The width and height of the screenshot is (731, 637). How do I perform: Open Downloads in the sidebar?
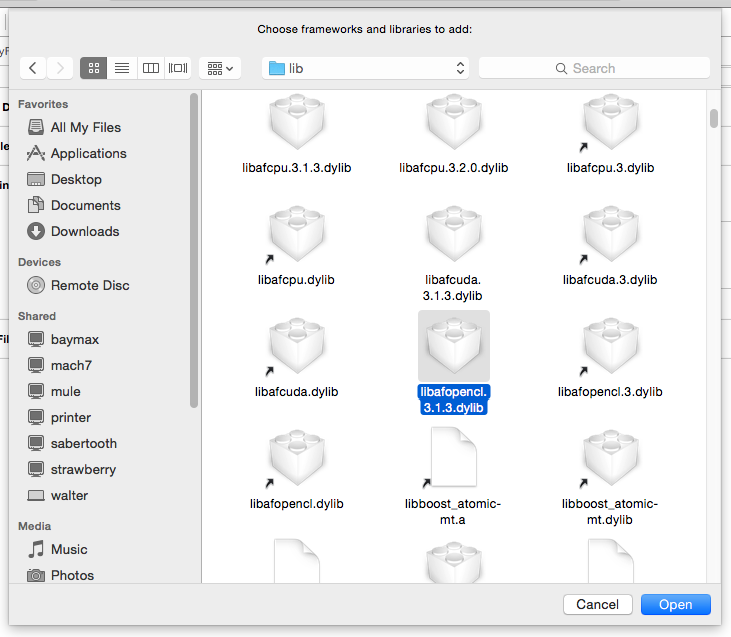85,231
